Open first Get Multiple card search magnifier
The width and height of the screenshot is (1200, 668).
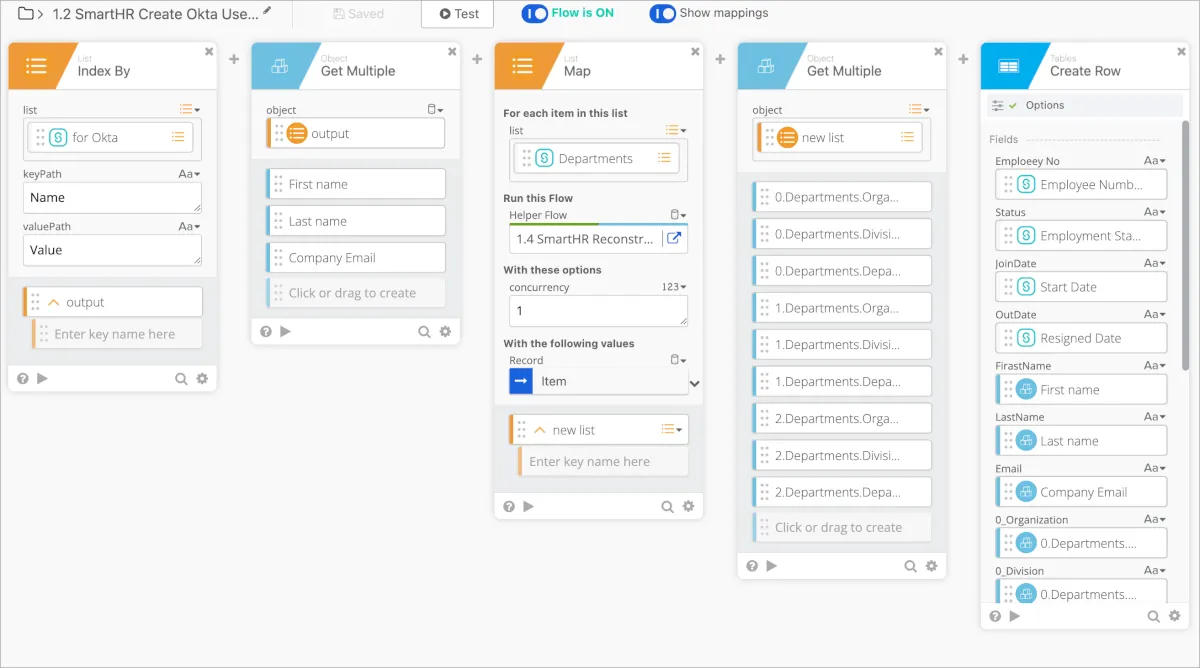(x=424, y=331)
